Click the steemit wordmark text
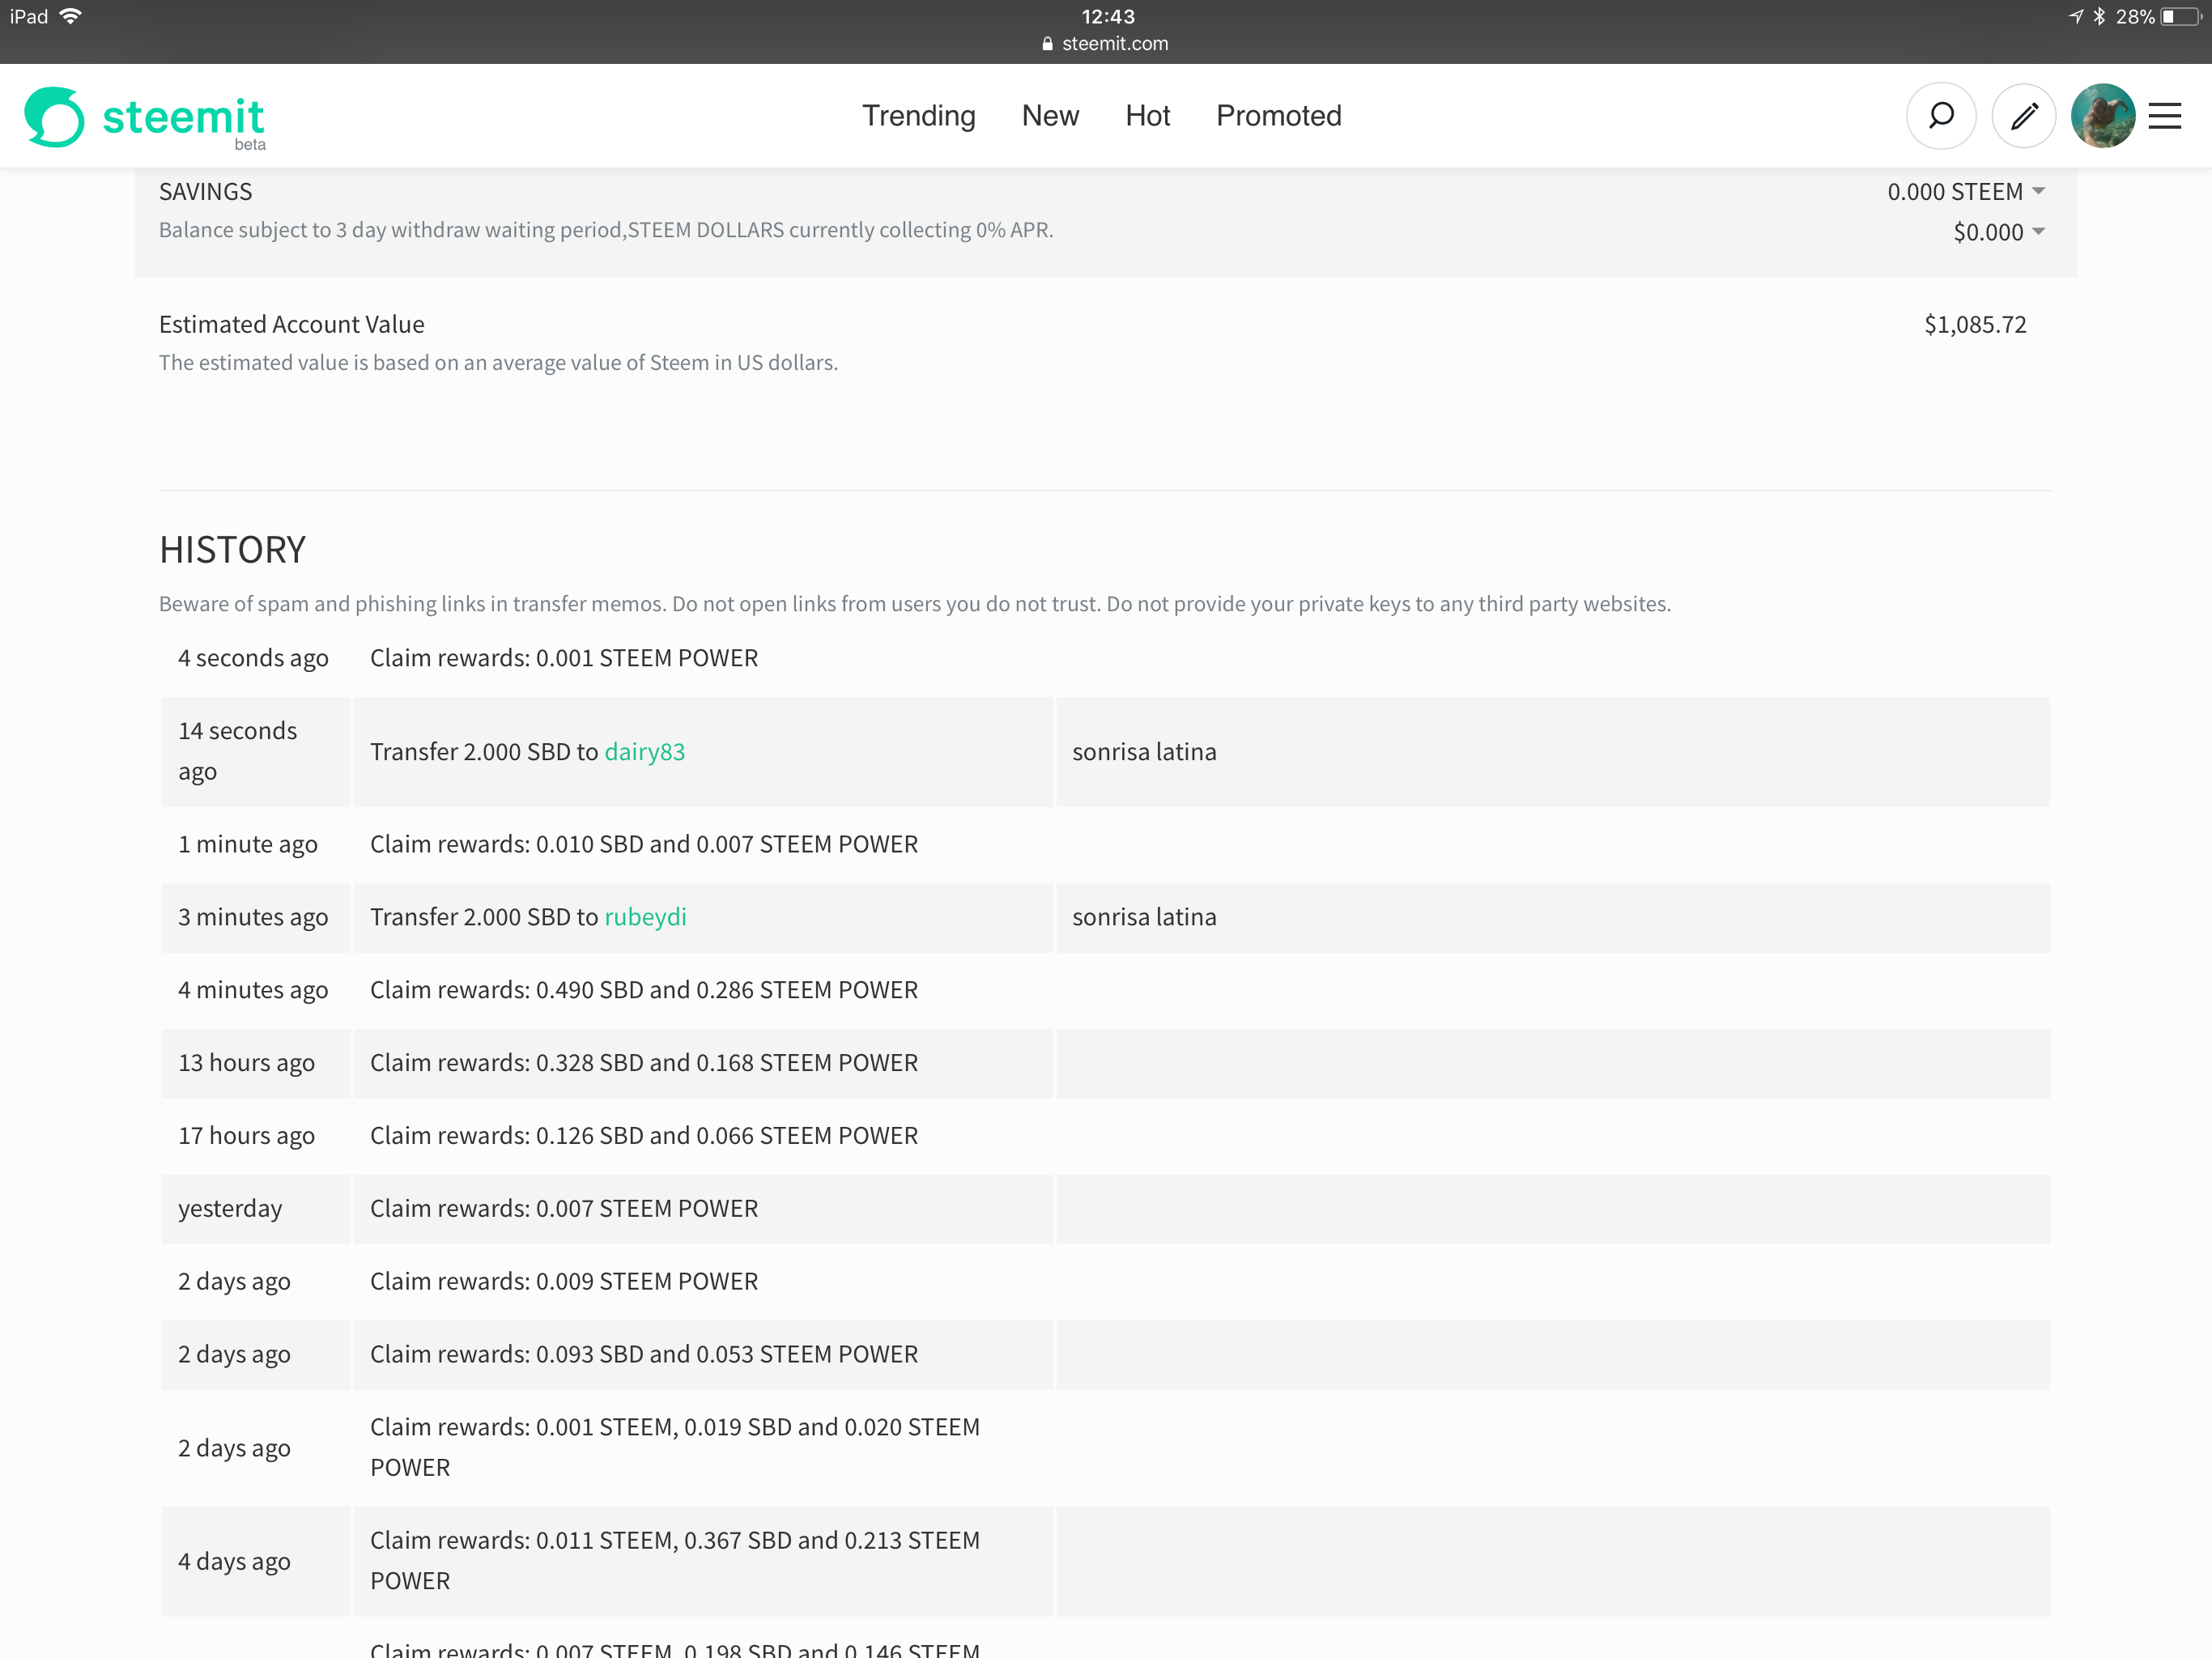The height and width of the screenshot is (1658, 2212). (183, 117)
